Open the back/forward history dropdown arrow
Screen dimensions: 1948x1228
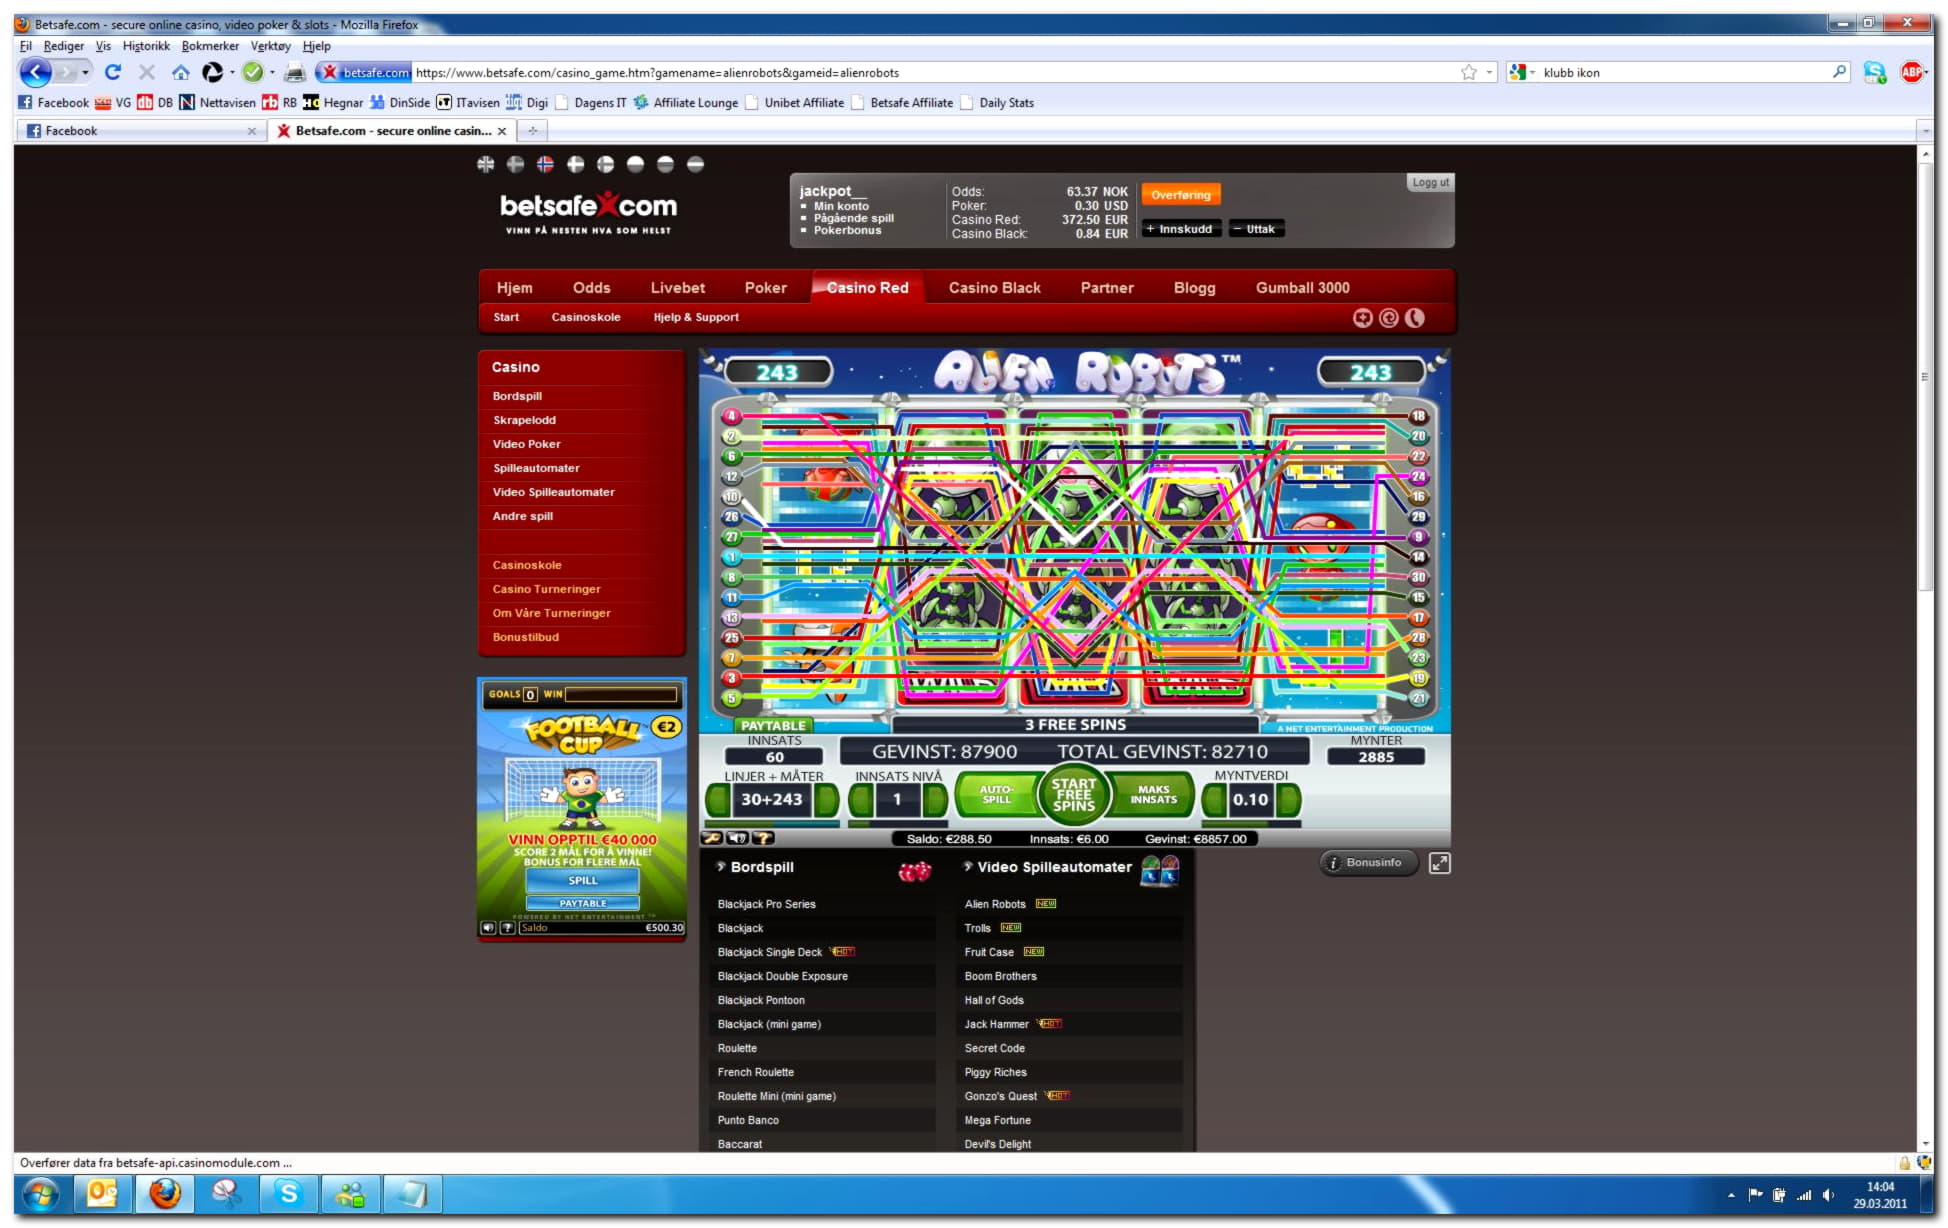coord(85,72)
